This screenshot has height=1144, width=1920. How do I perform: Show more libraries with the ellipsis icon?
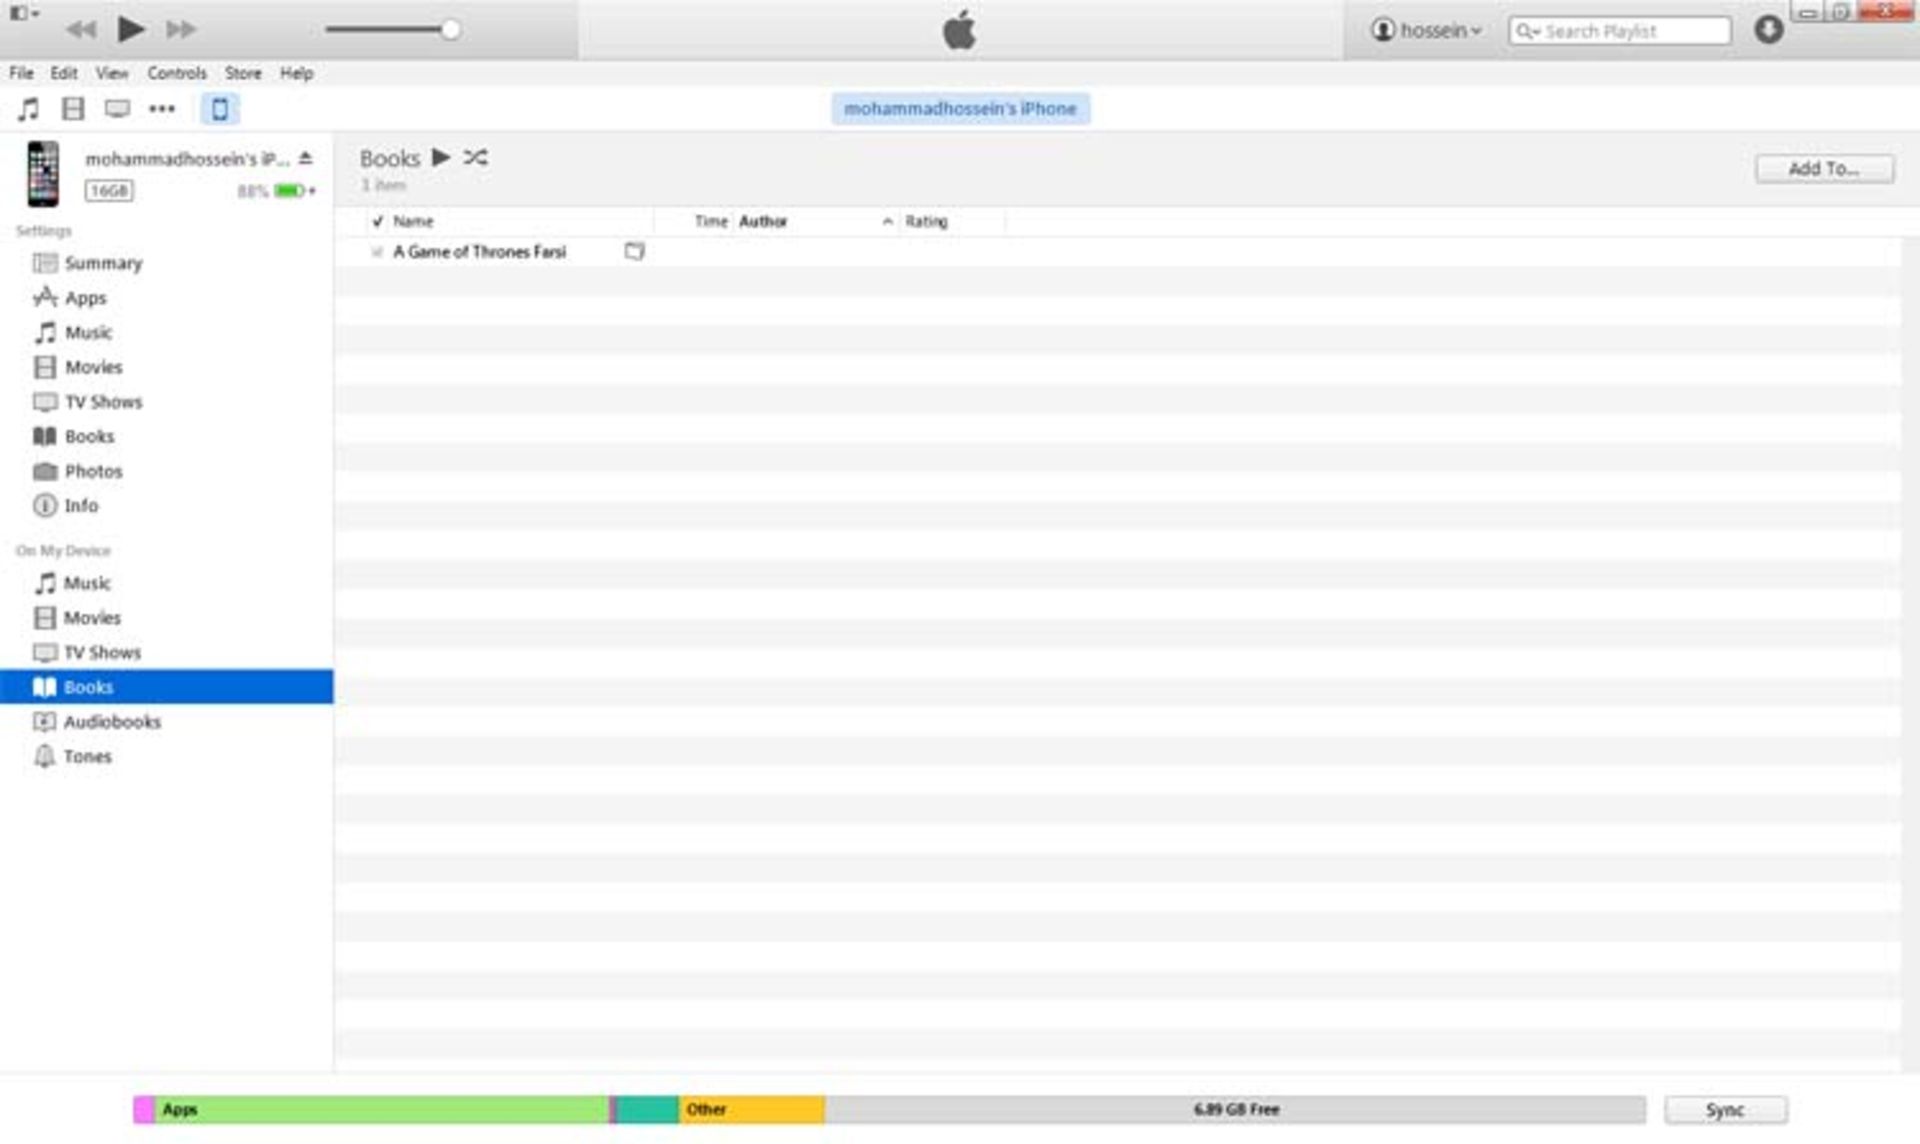point(162,109)
